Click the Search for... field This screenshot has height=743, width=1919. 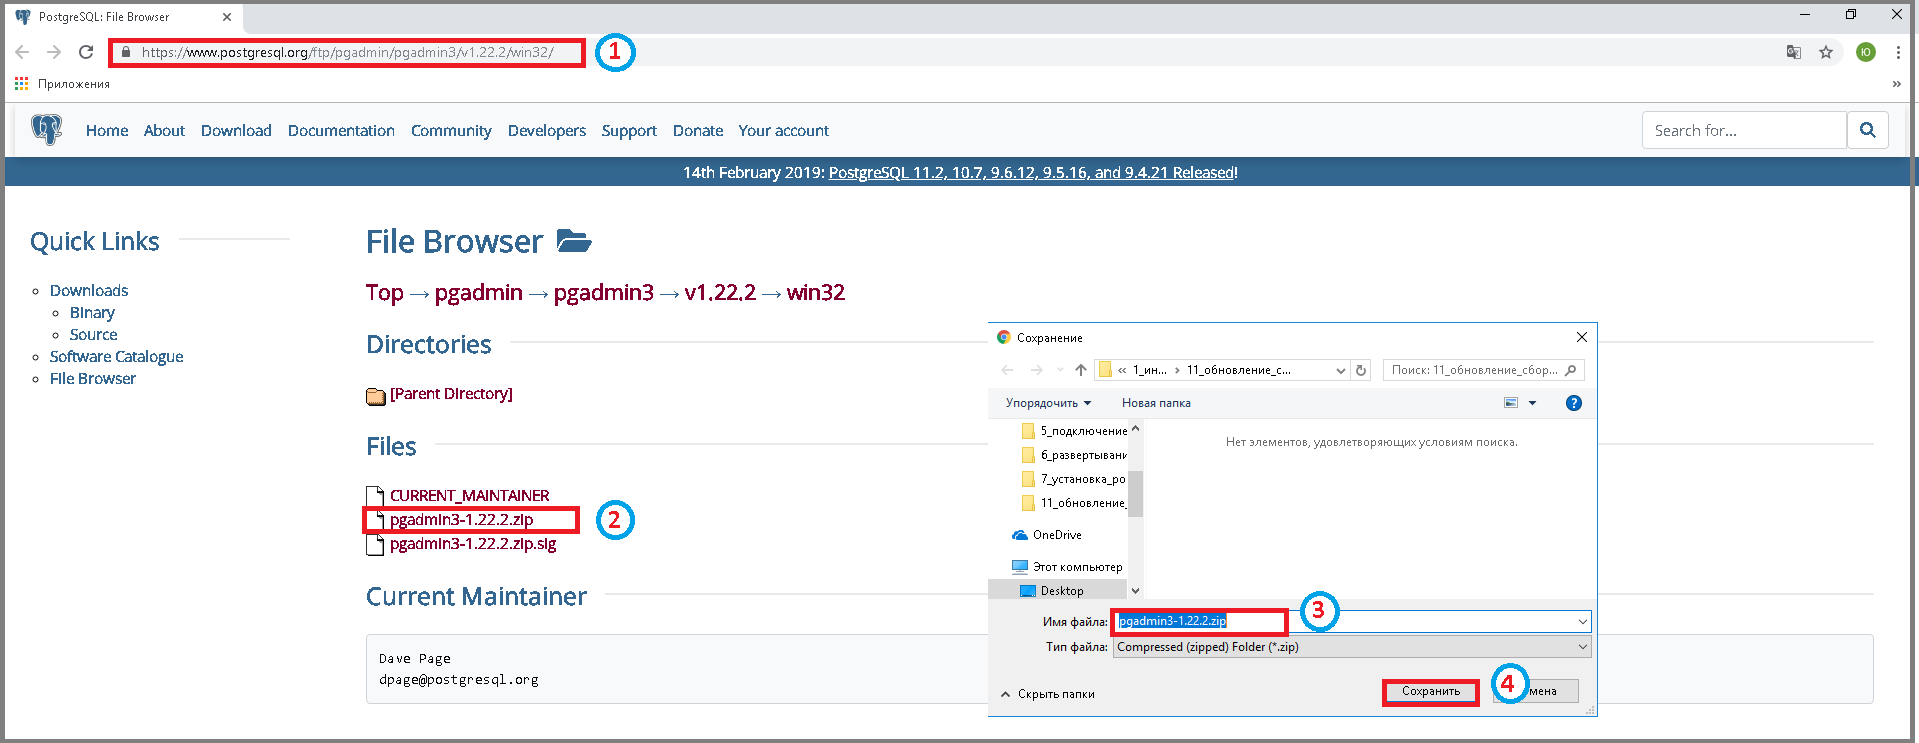[1744, 130]
